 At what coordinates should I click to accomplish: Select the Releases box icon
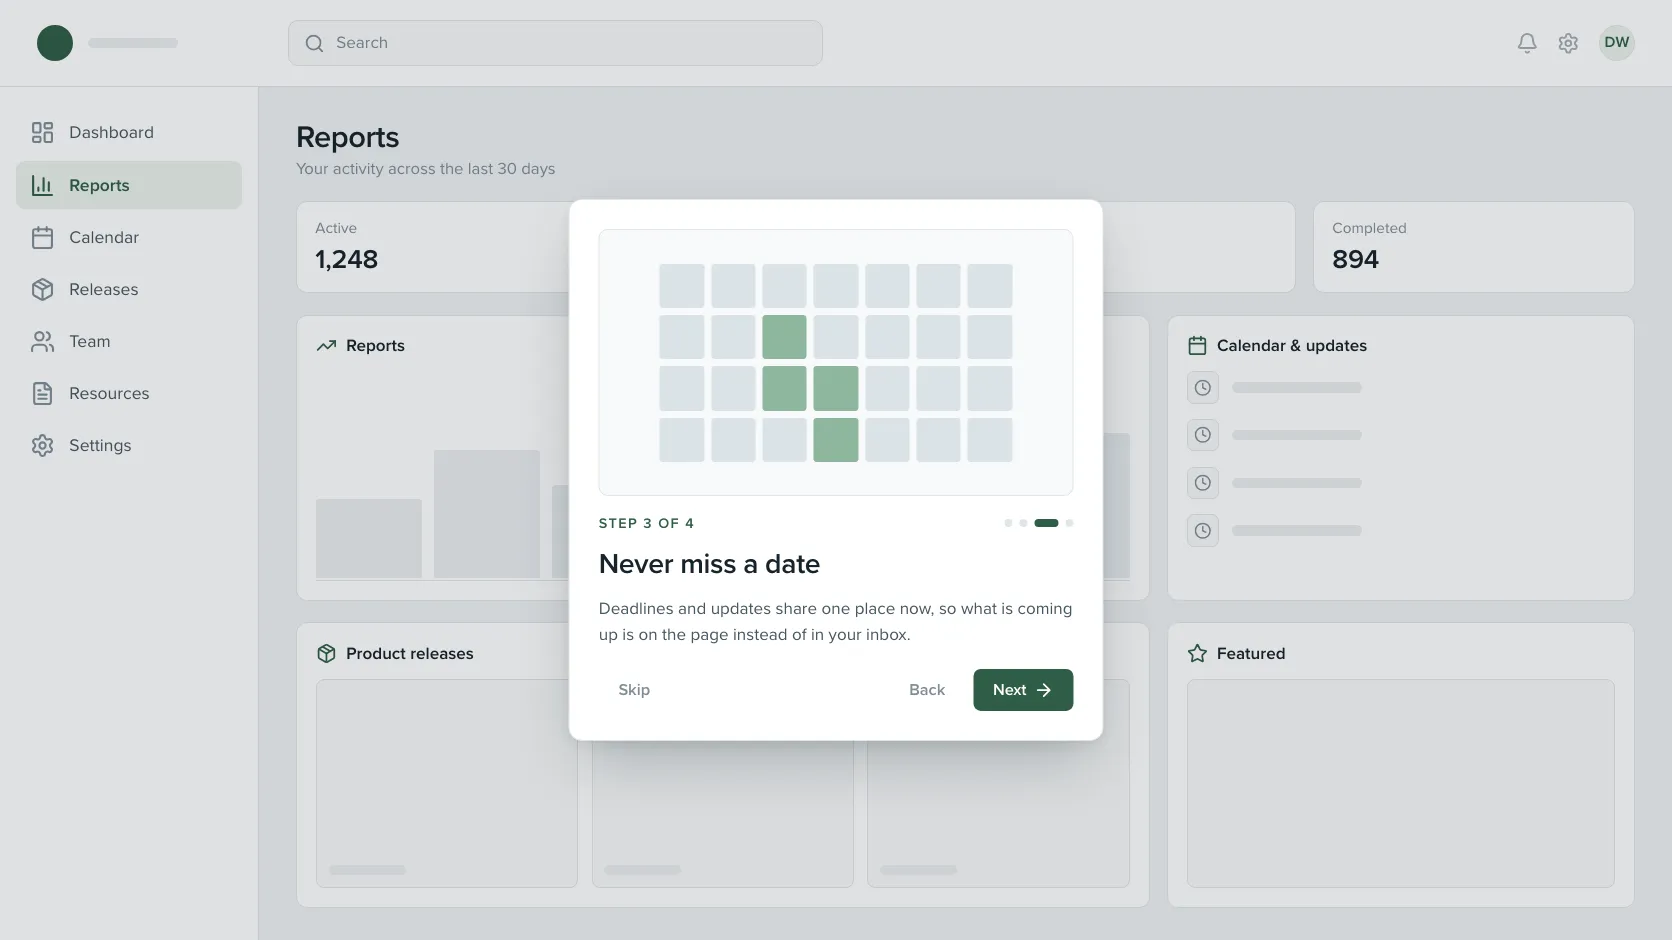point(42,289)
